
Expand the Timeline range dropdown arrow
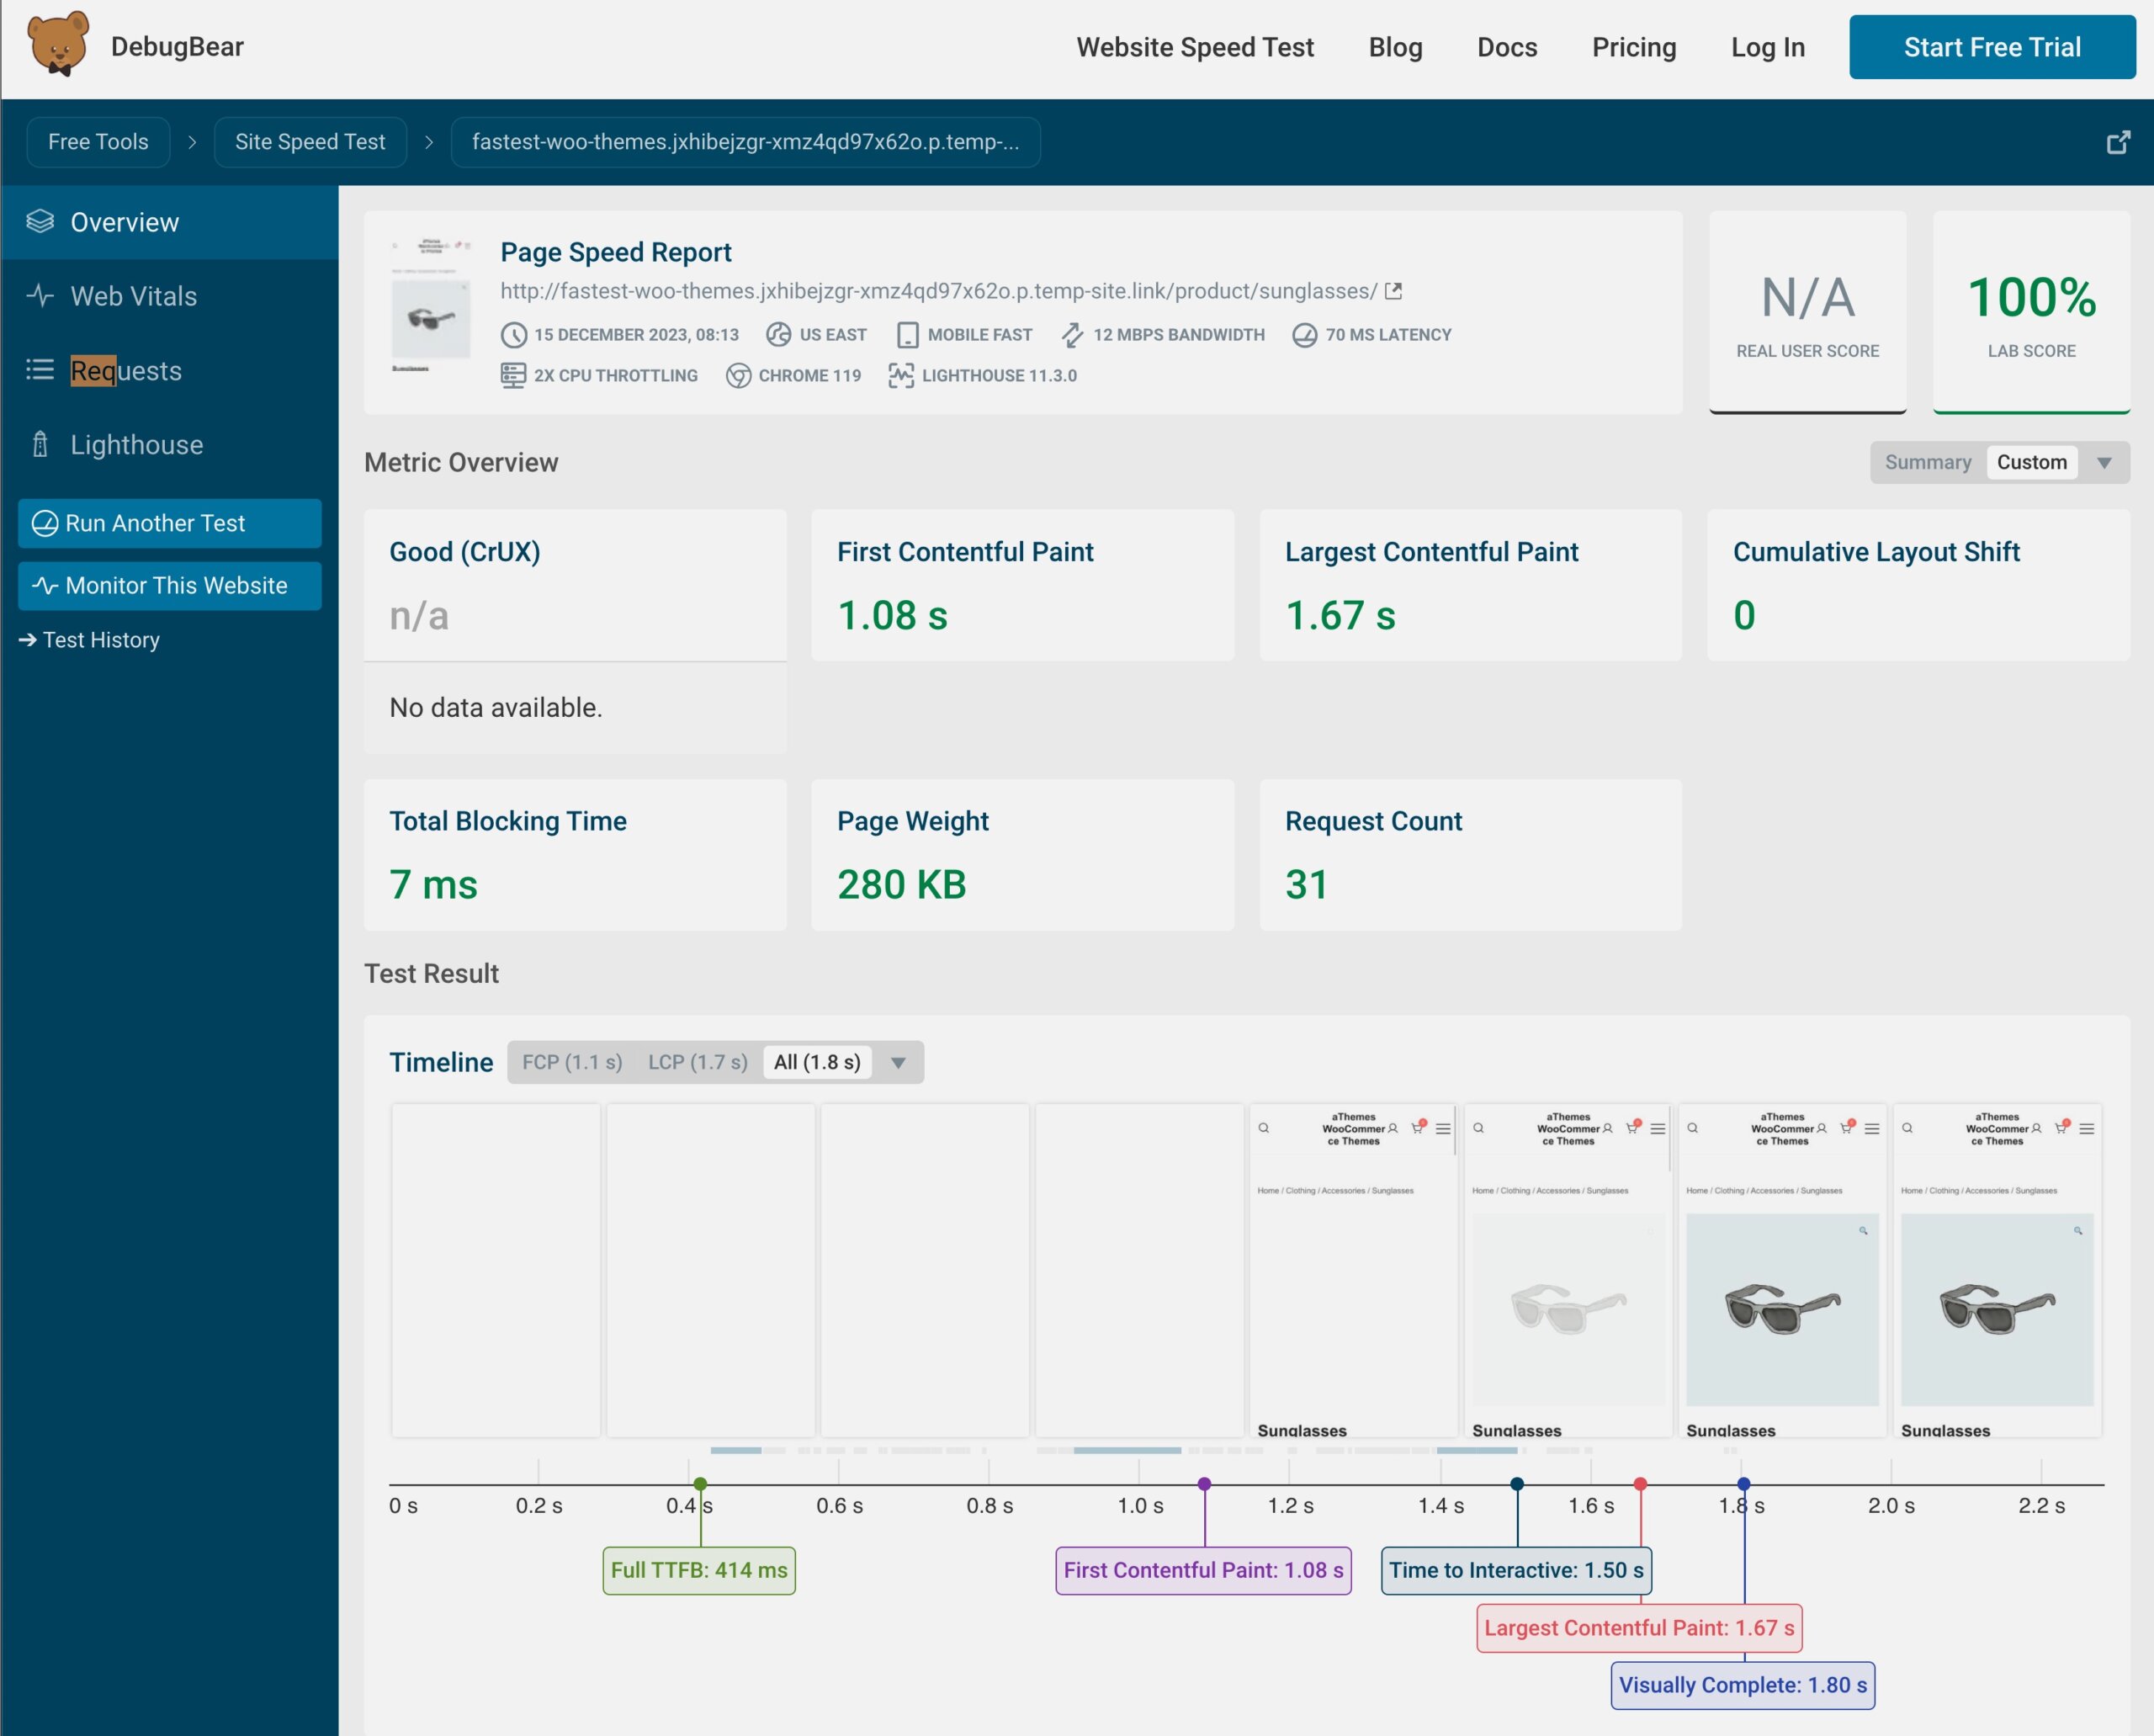click(898, 1063)
